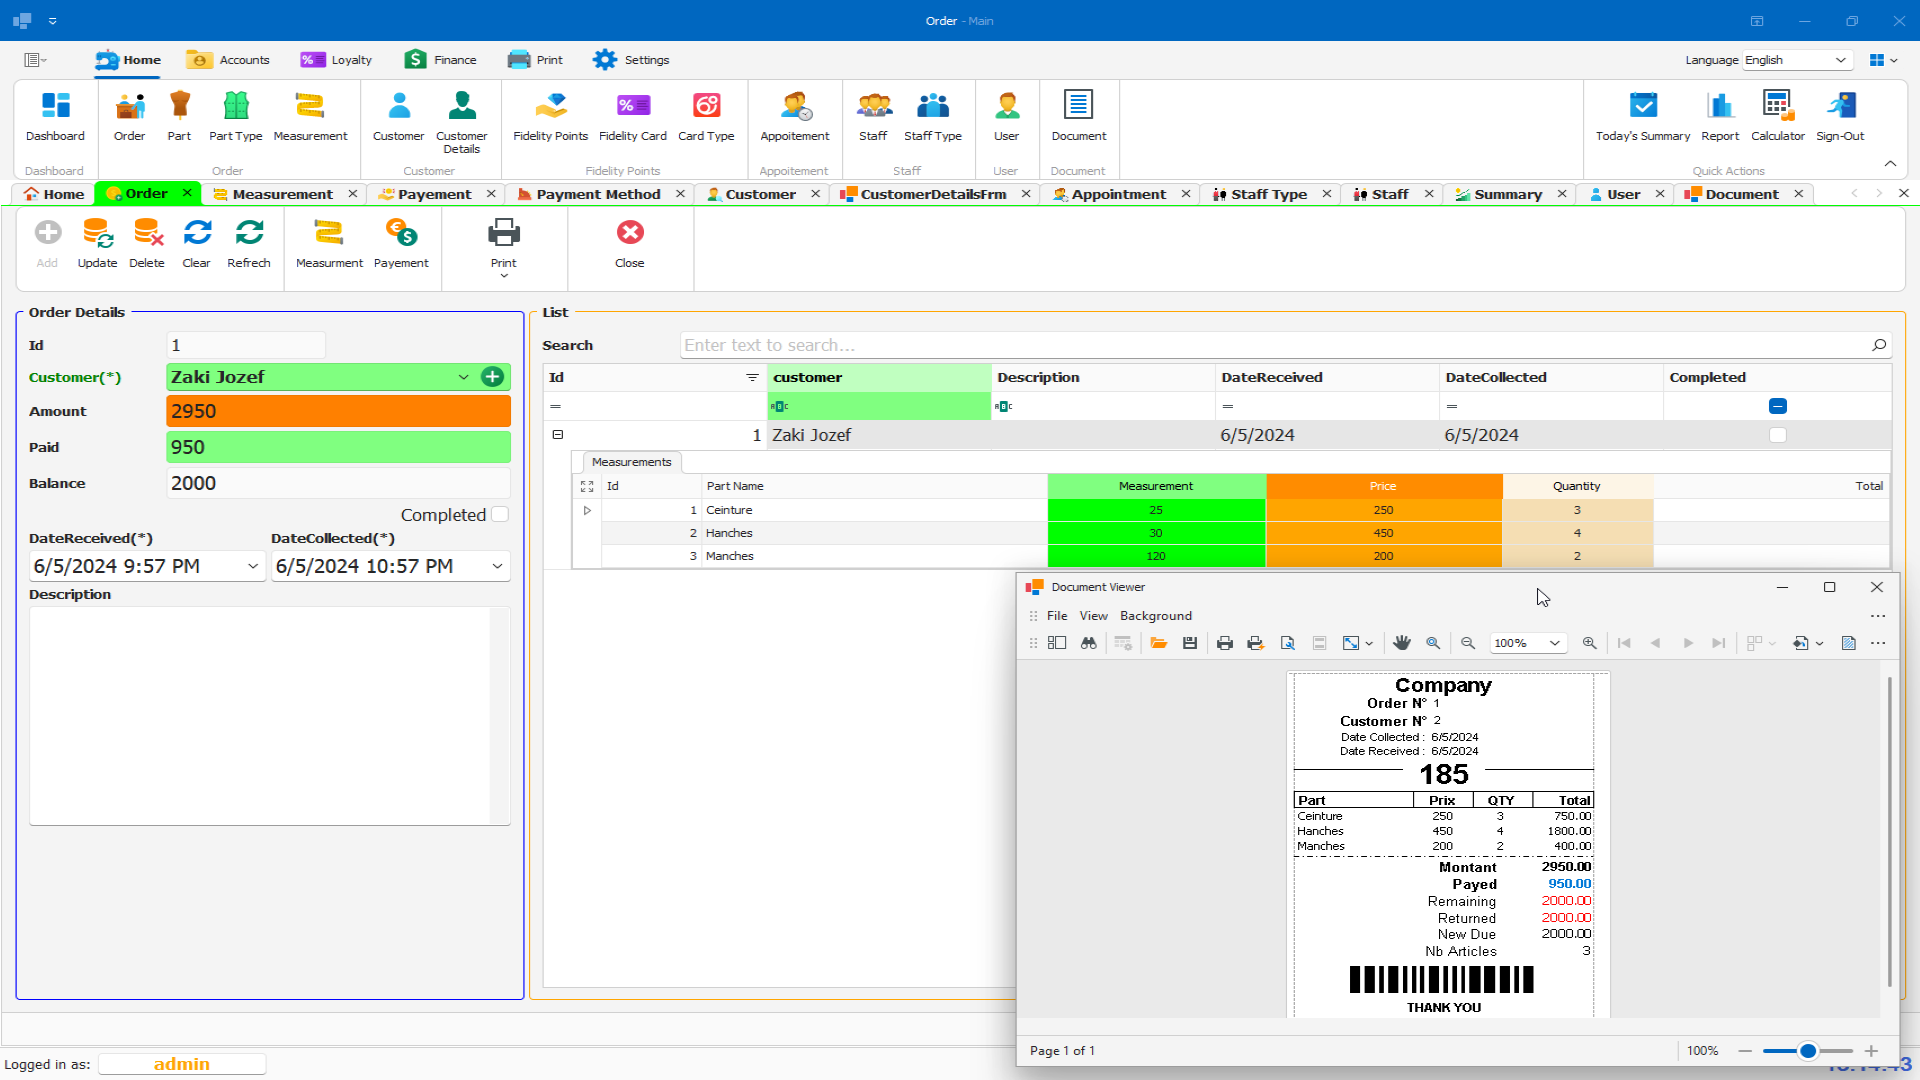Select the hand tool in Document Viewer
Screen dimensions: 1920x1080
(1401, 643)
